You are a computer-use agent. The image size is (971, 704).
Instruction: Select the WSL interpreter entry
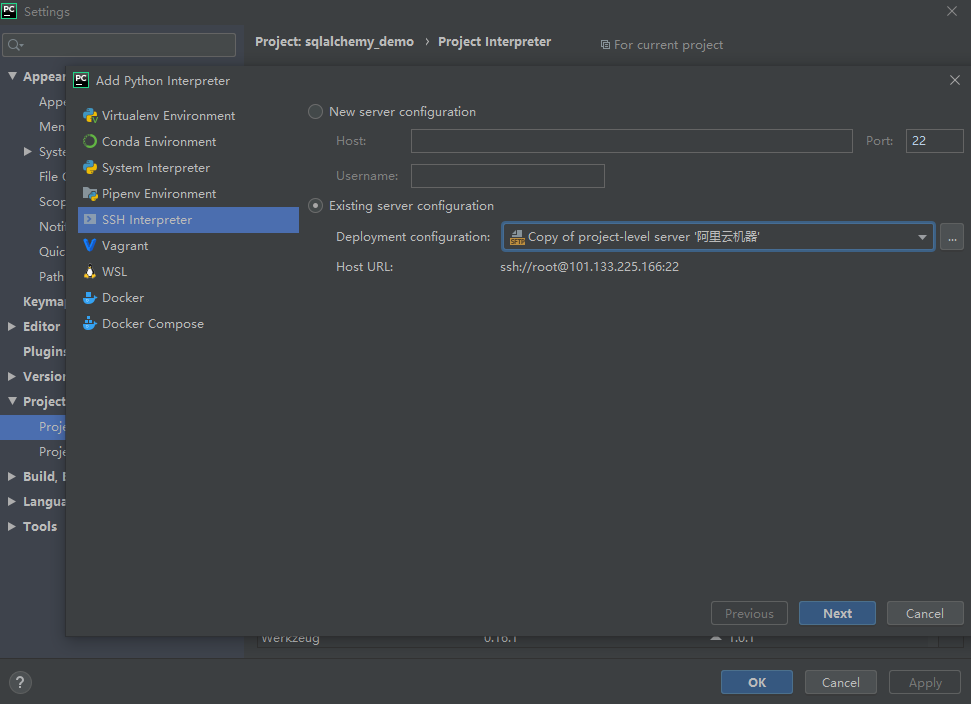coord(188,272)
